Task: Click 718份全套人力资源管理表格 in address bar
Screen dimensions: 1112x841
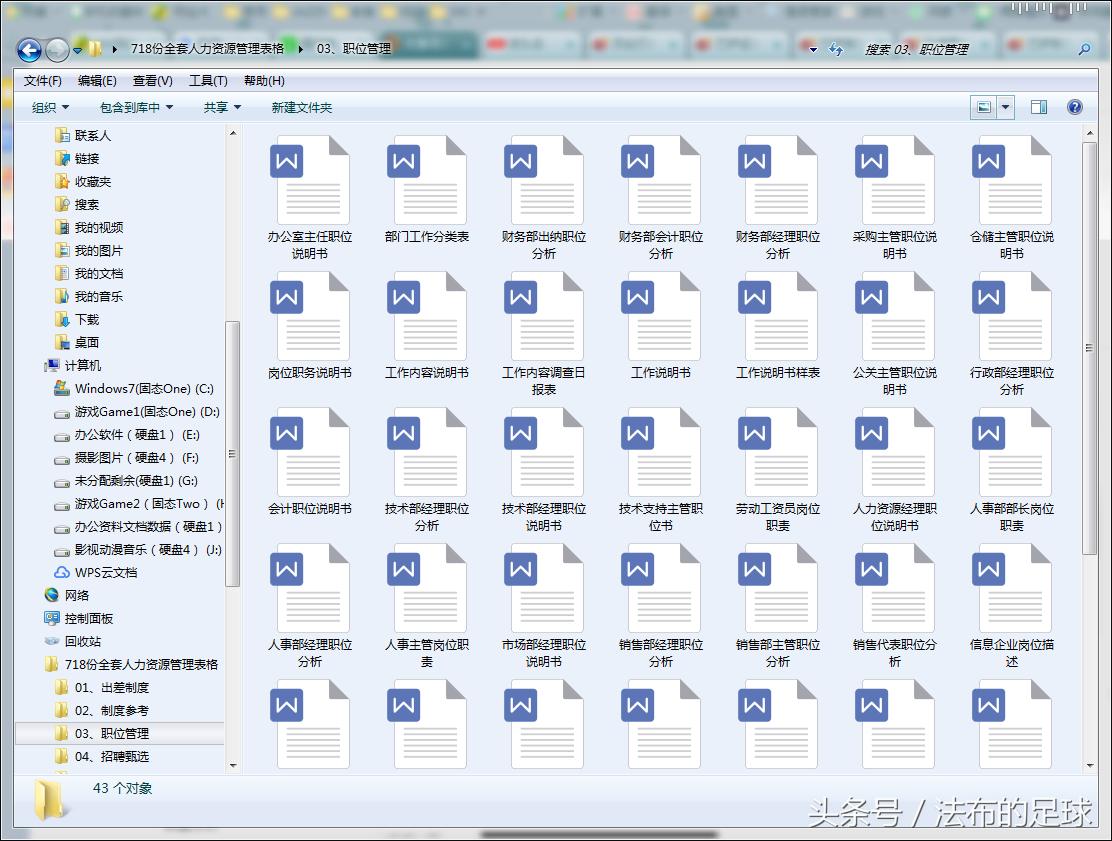Action: [207, 48]
